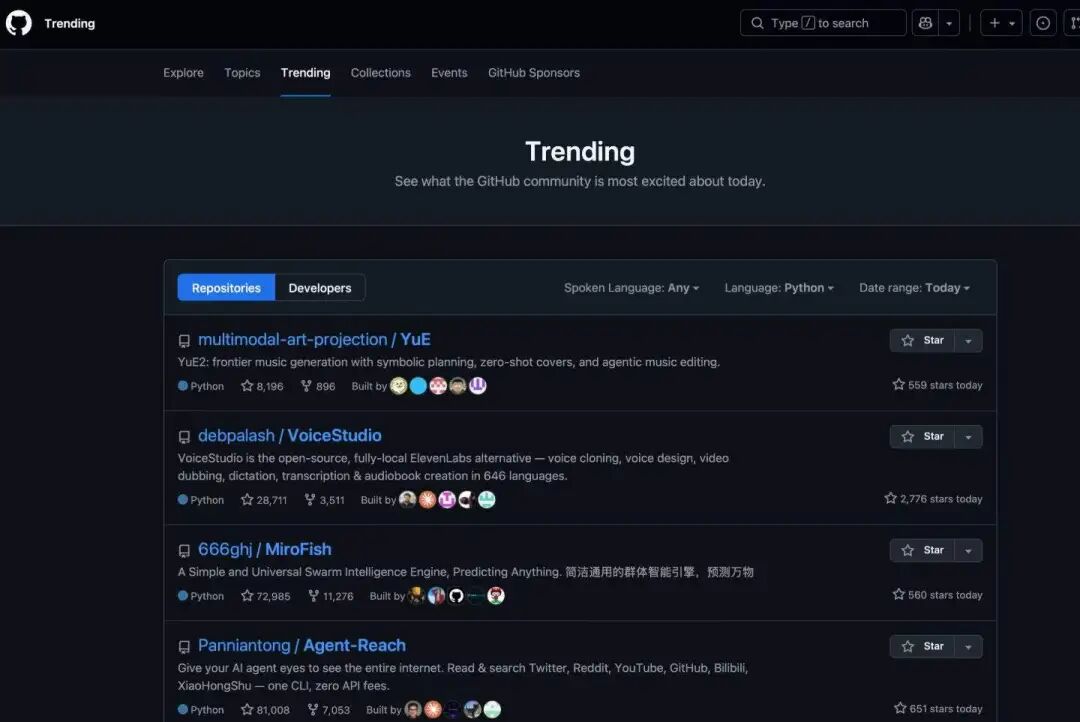Open the Topics tab
The height and width of the screenshot is (722, 1080).
click(x=242, y=72)
